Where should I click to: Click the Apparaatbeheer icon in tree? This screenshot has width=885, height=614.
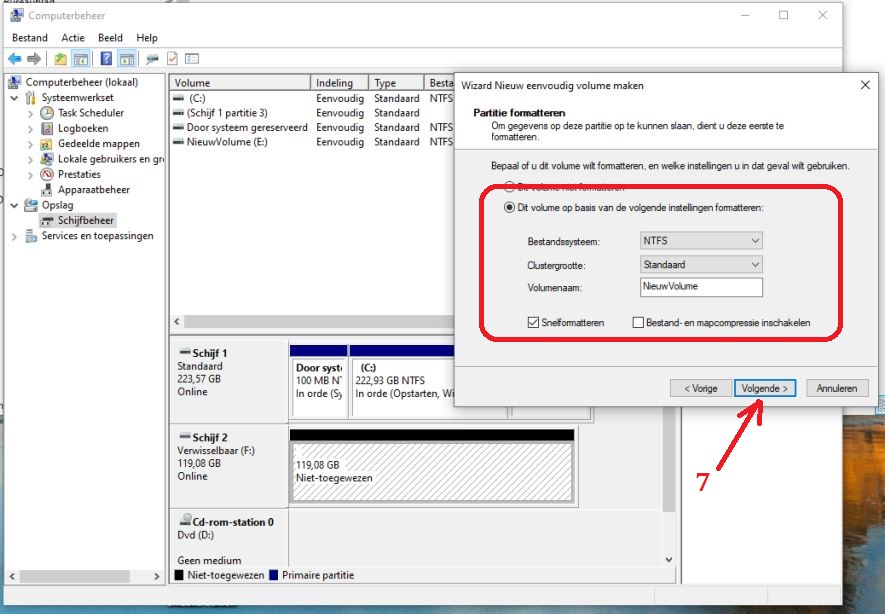[x=48, y=189]
